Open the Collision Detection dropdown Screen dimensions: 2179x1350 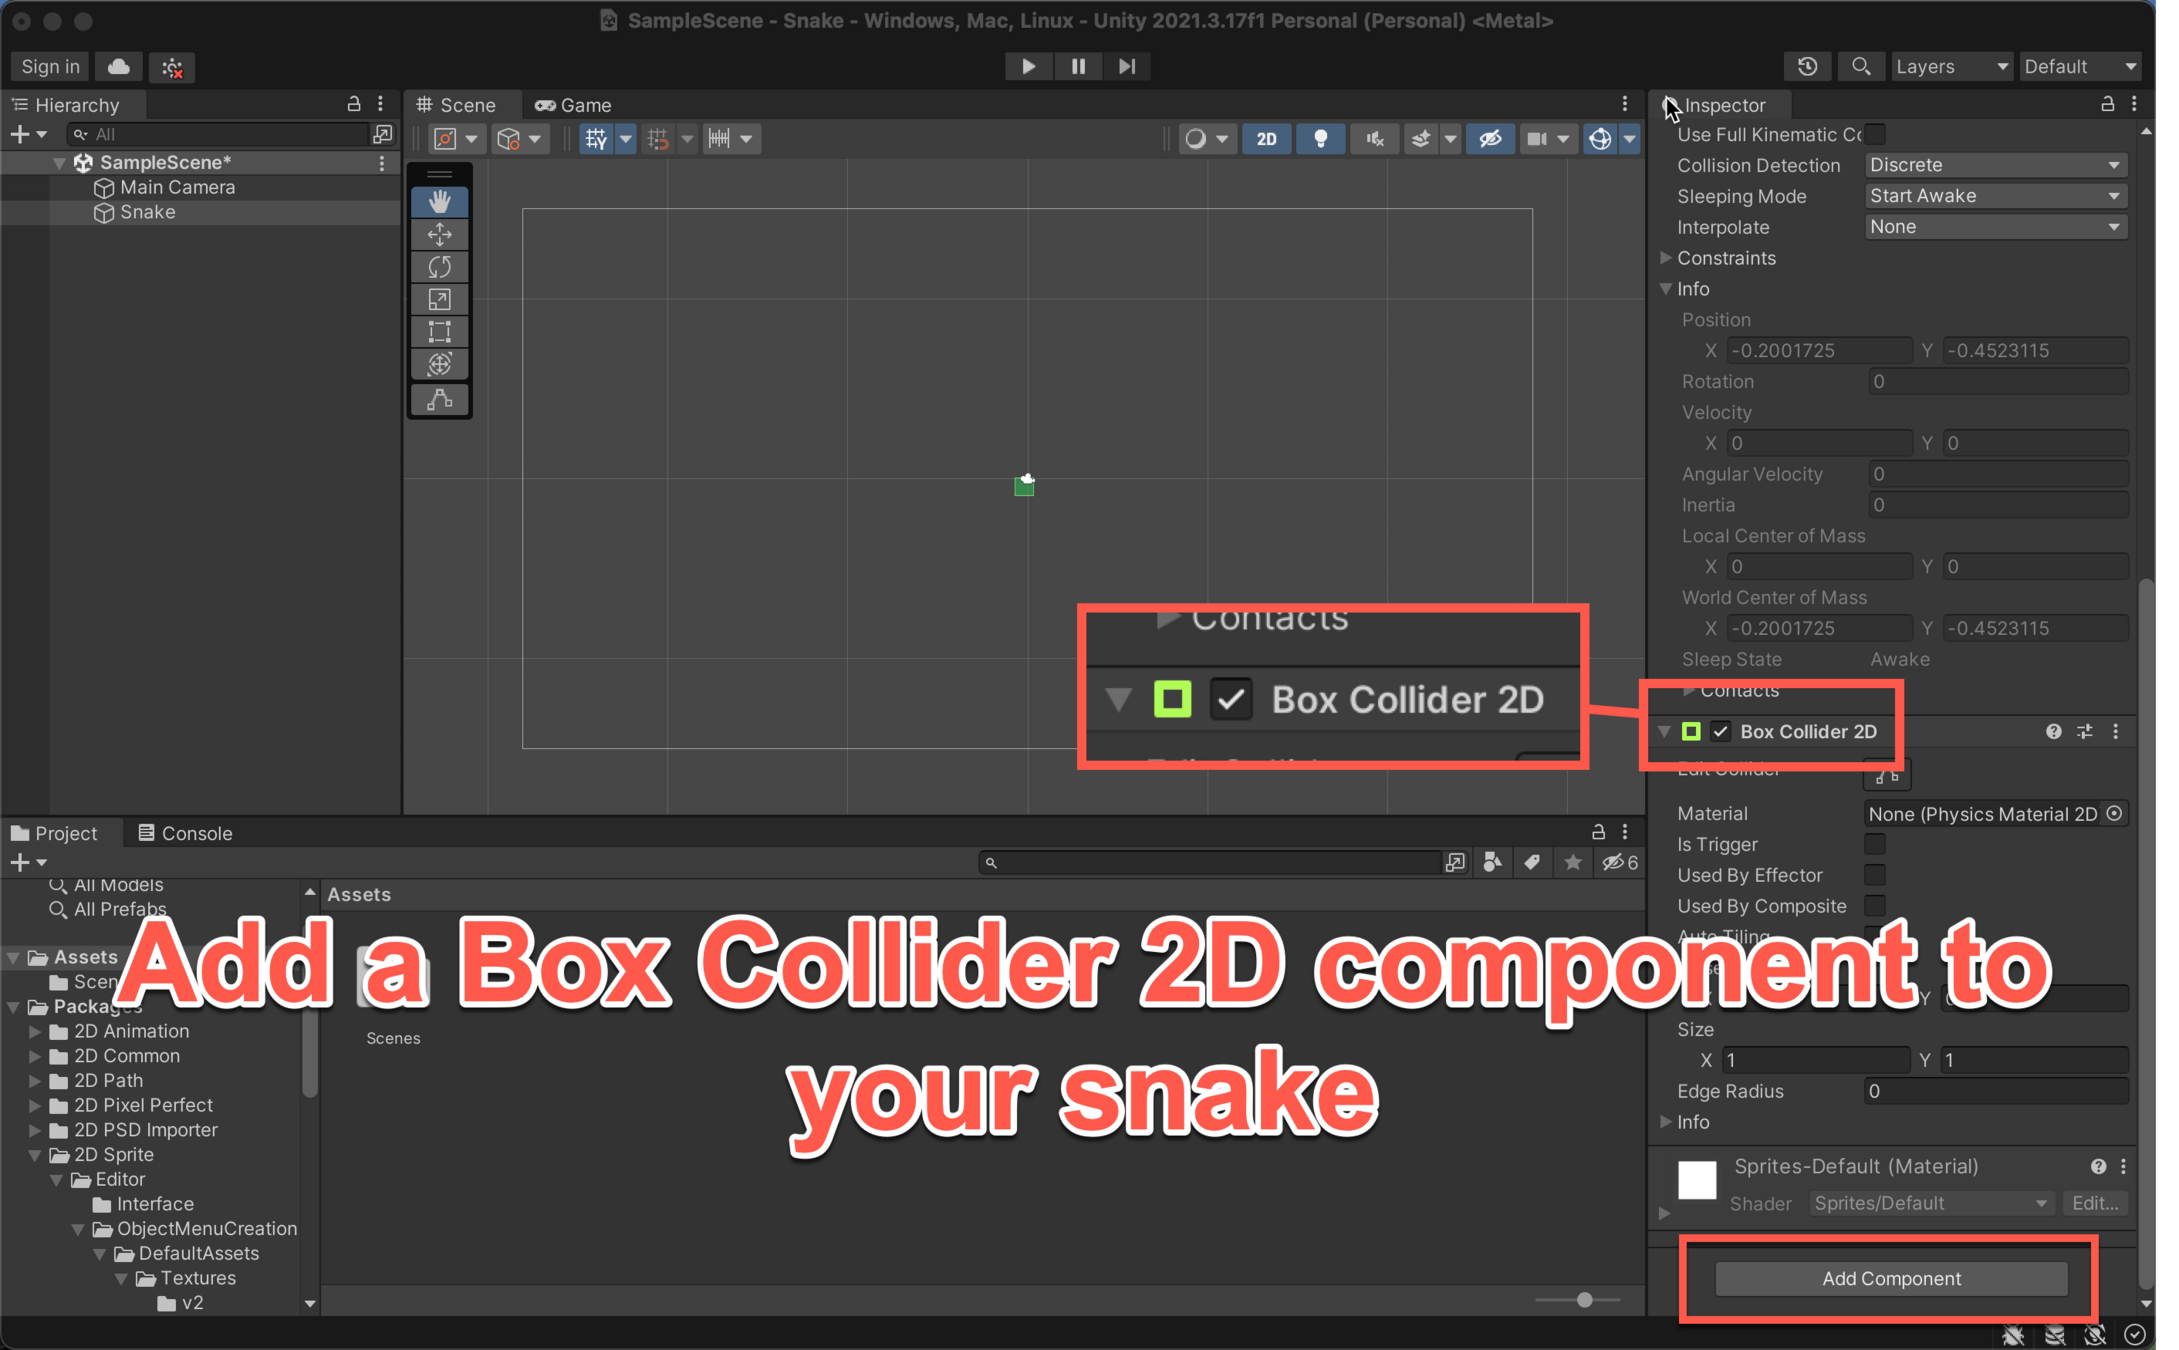[x=1994, y=165]
